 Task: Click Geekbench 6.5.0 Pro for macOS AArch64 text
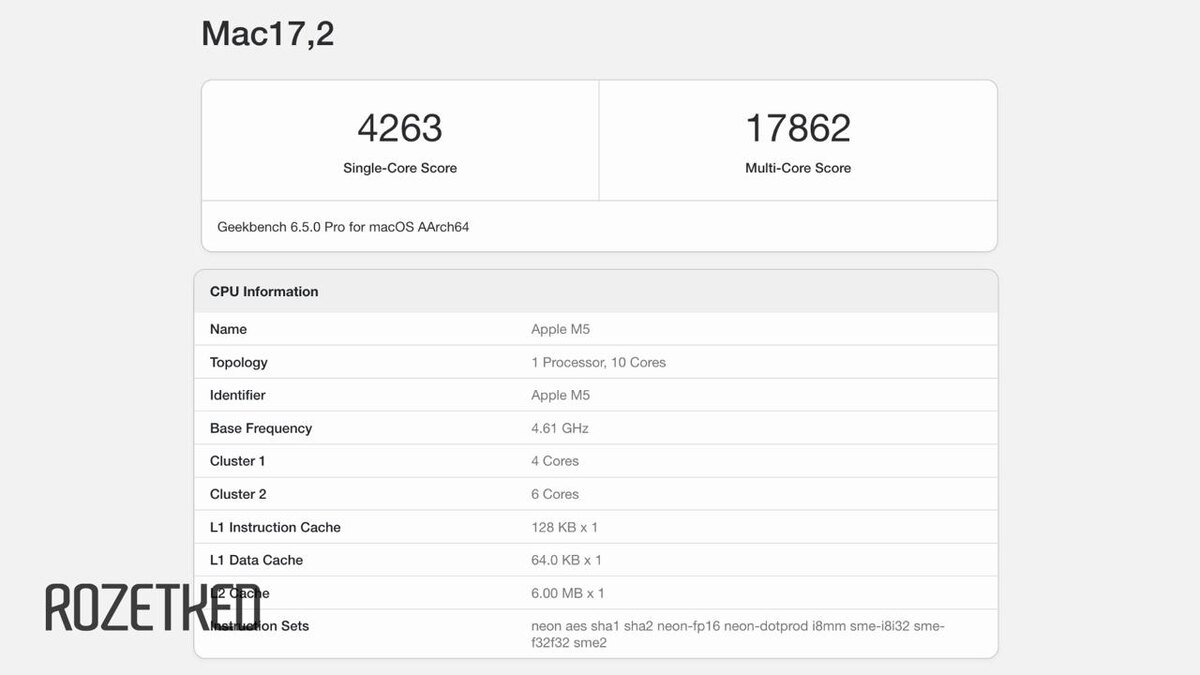343,227
